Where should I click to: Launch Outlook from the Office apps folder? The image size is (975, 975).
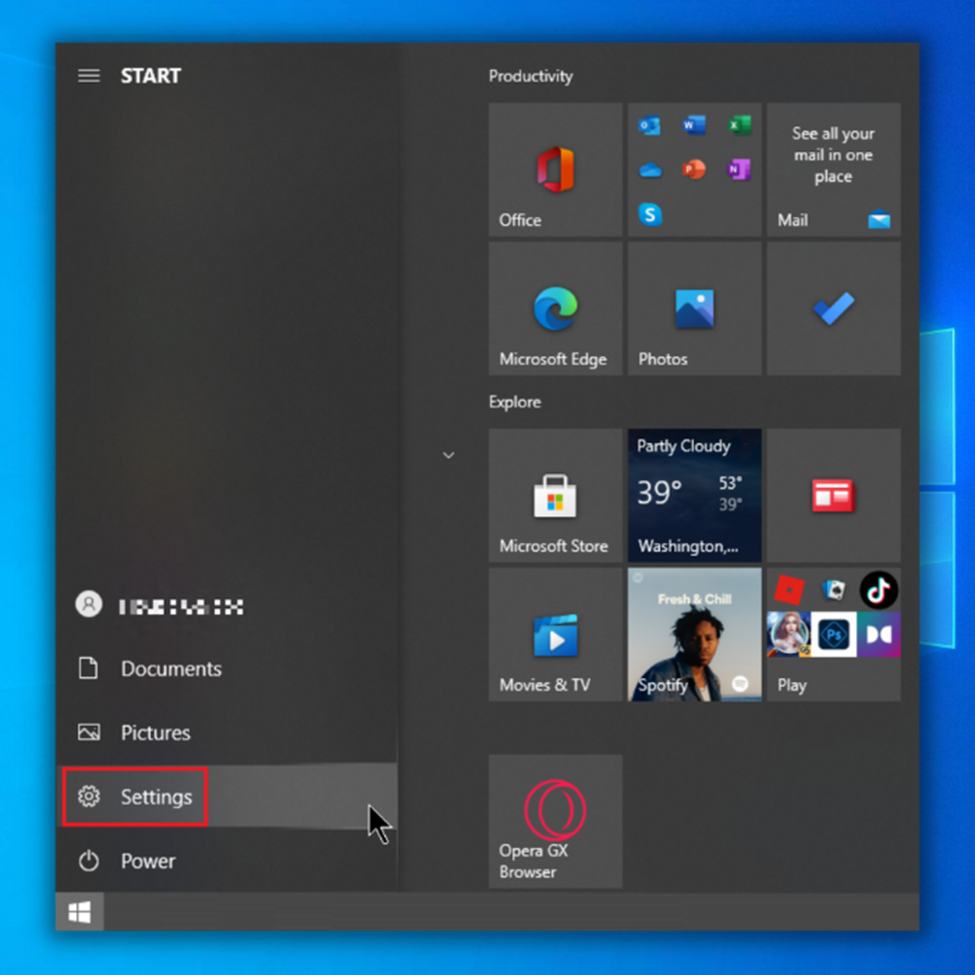click(649, 126)
